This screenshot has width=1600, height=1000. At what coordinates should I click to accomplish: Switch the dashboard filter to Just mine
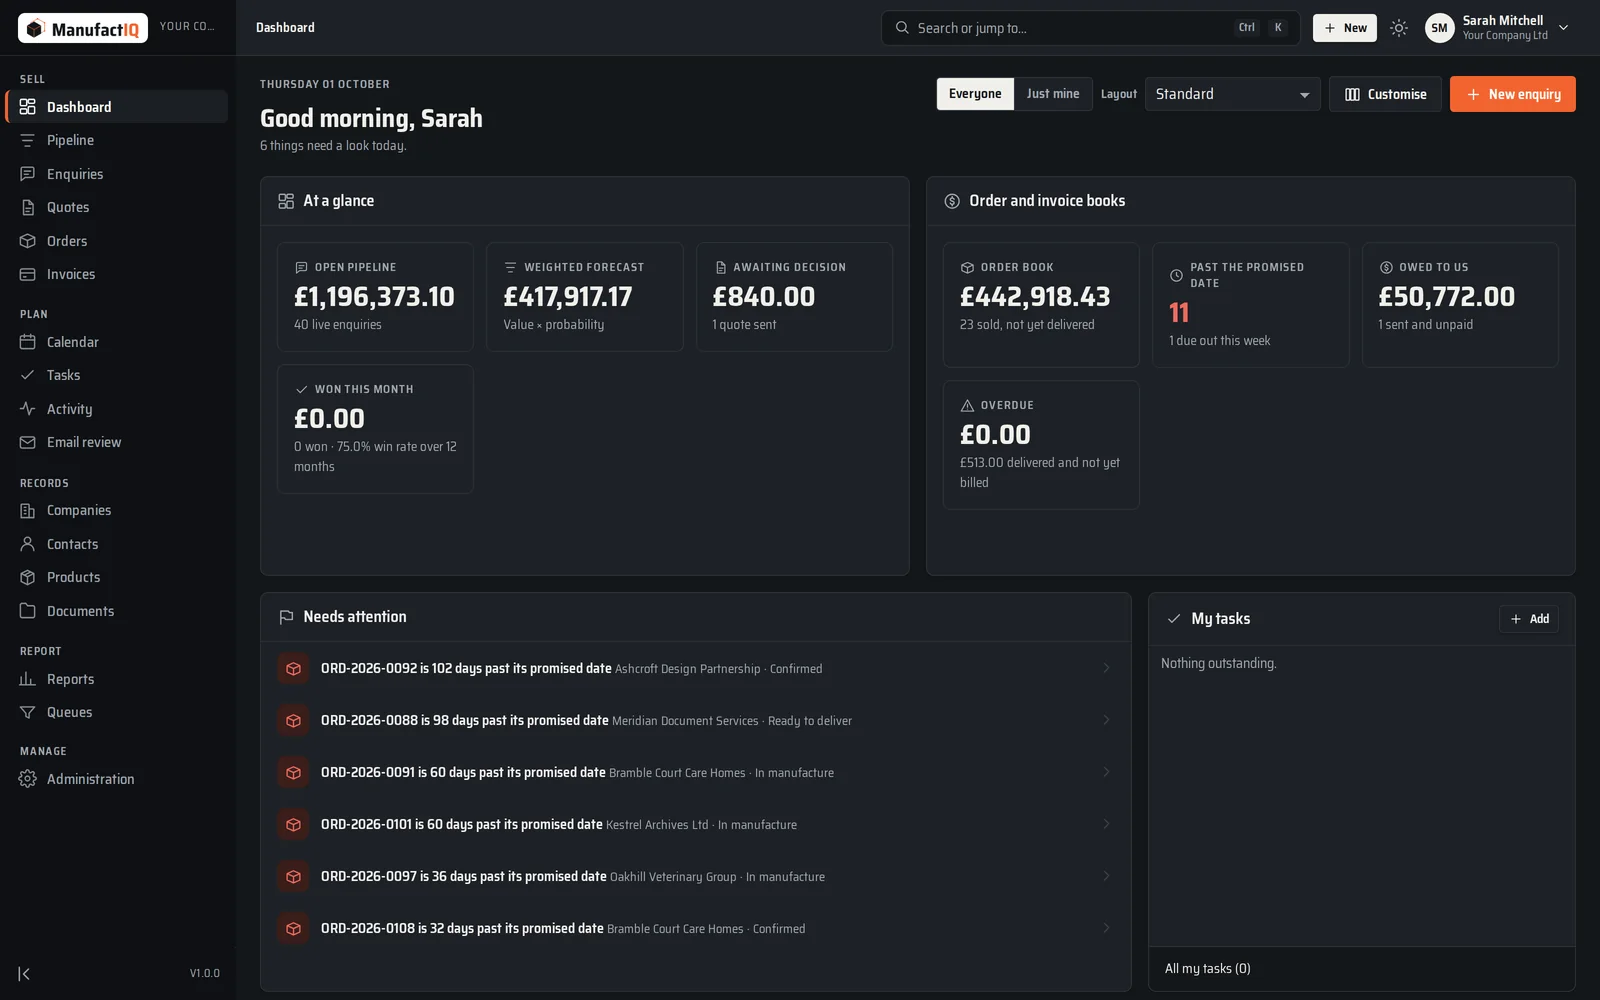(x=1053, y=94)
